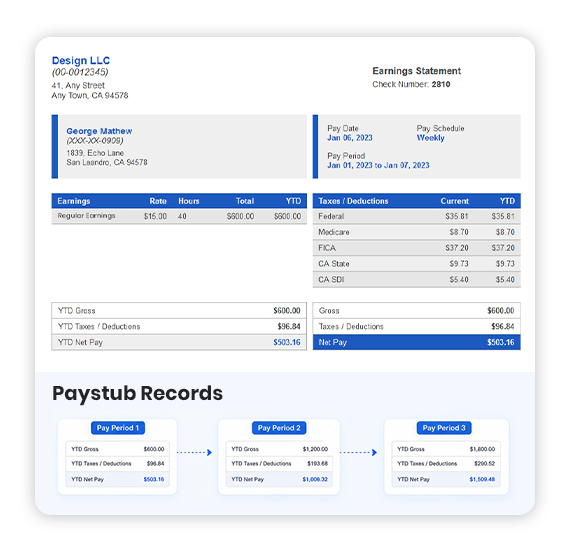Click the Design LLC company name
This screenshot has width=571, height=546.
coord(81,60)
